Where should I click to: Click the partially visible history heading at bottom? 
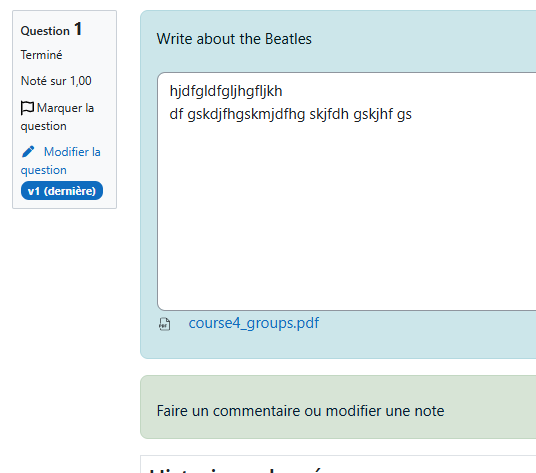coord(239,469)
